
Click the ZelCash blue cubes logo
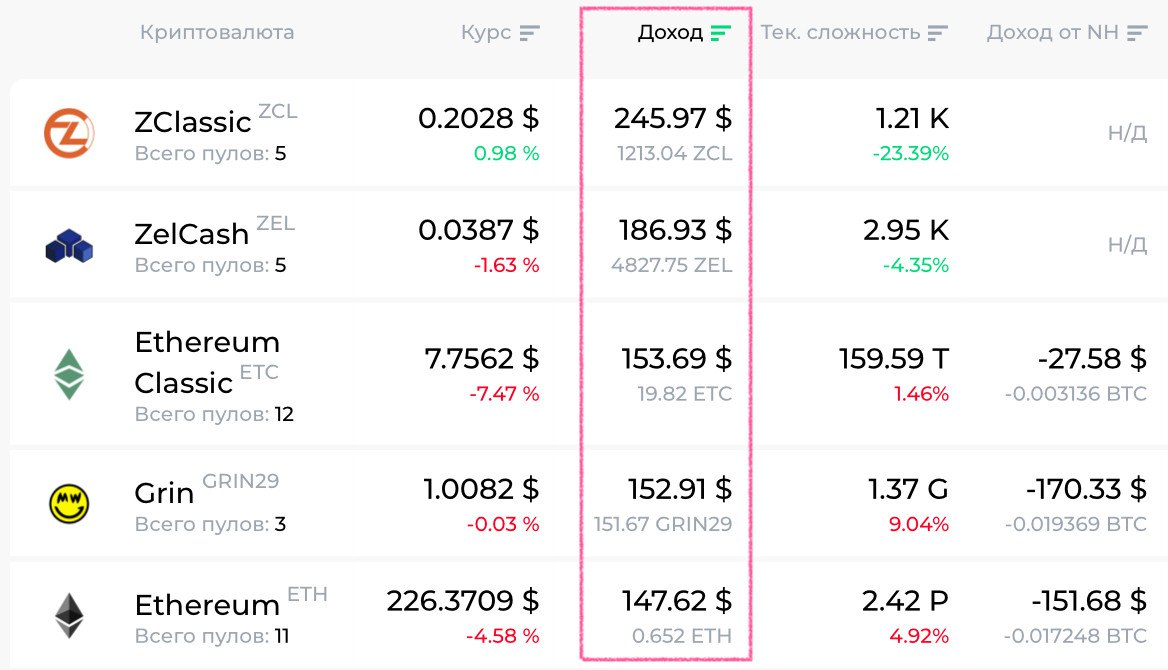click(69, 246)
